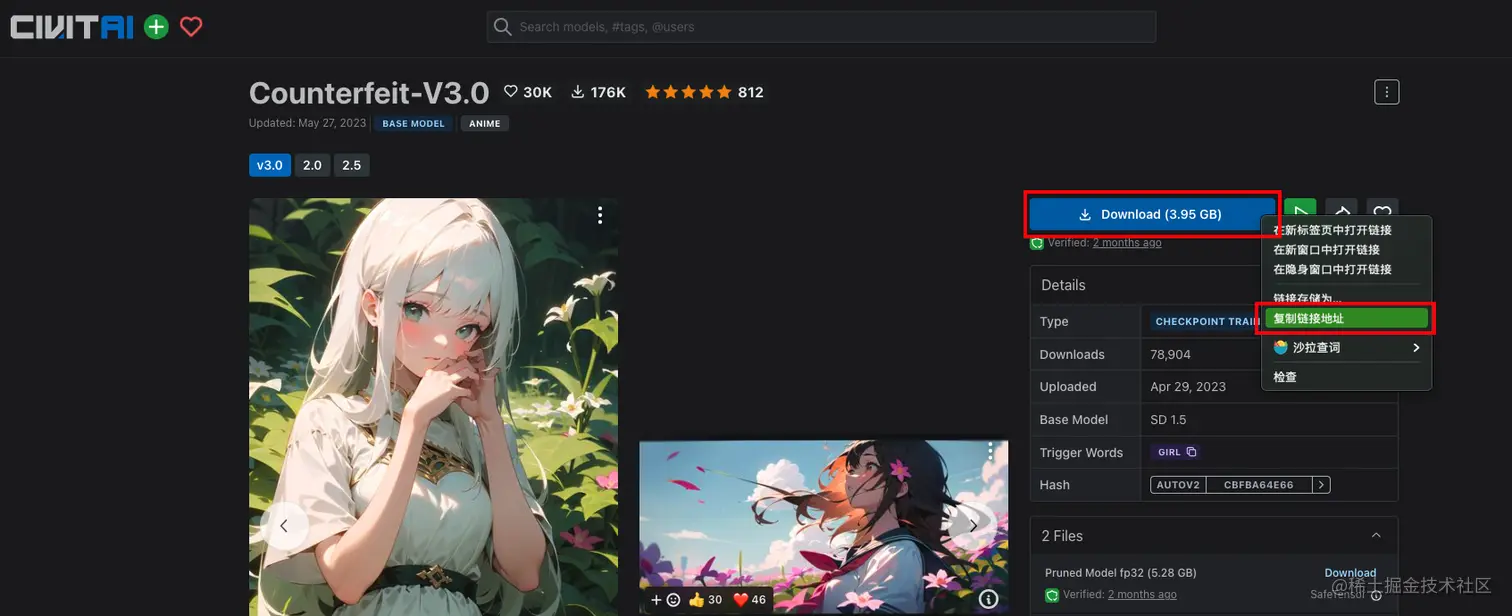Click the info icon on the second image
Viewport: 1512px width, 616px height.
988,599
